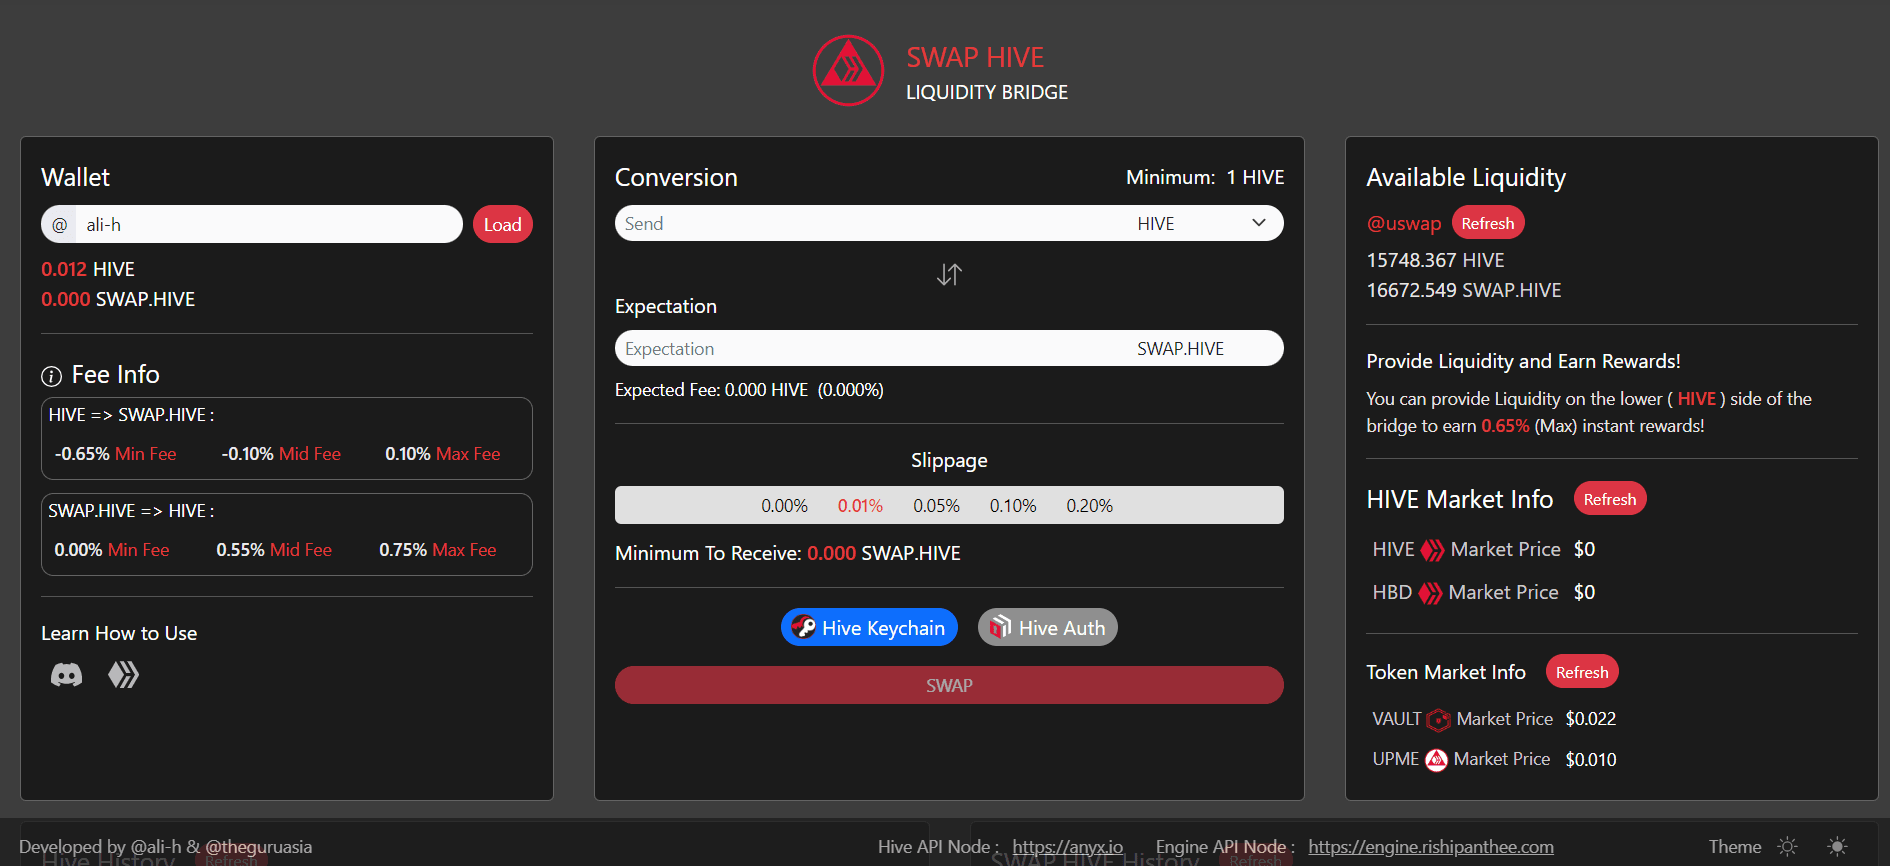Open the Discord icon under Learn How to Use
The height and width of the screenshot is (866, 1890).
tap(66, 675)
